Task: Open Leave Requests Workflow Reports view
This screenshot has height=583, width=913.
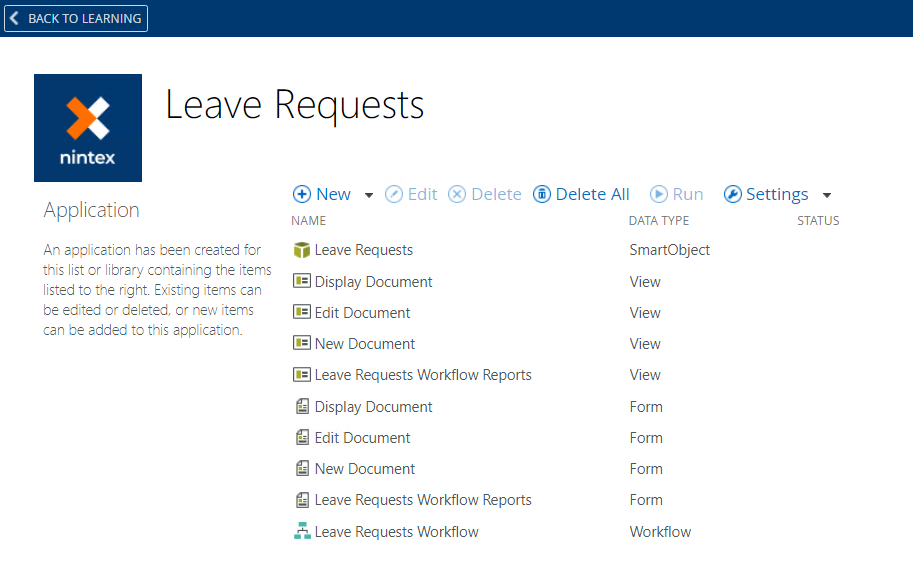Action: 423,375
